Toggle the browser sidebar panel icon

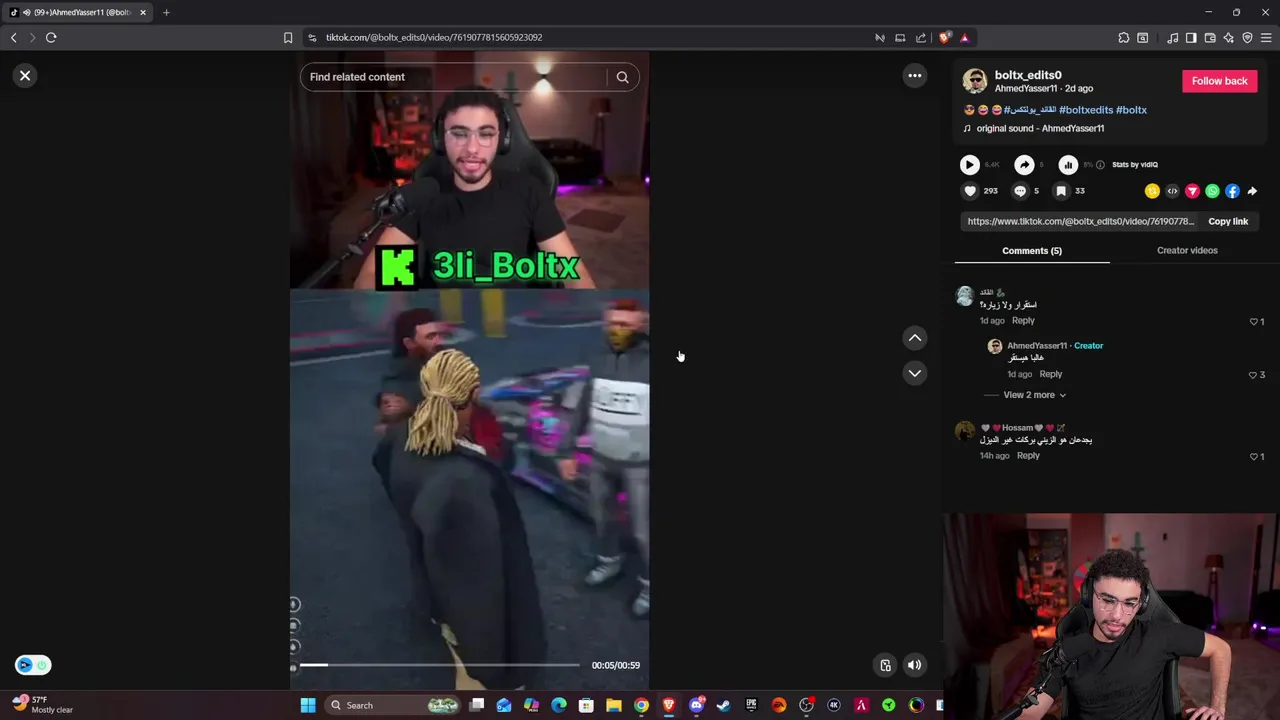click(x=1191, y=38)
